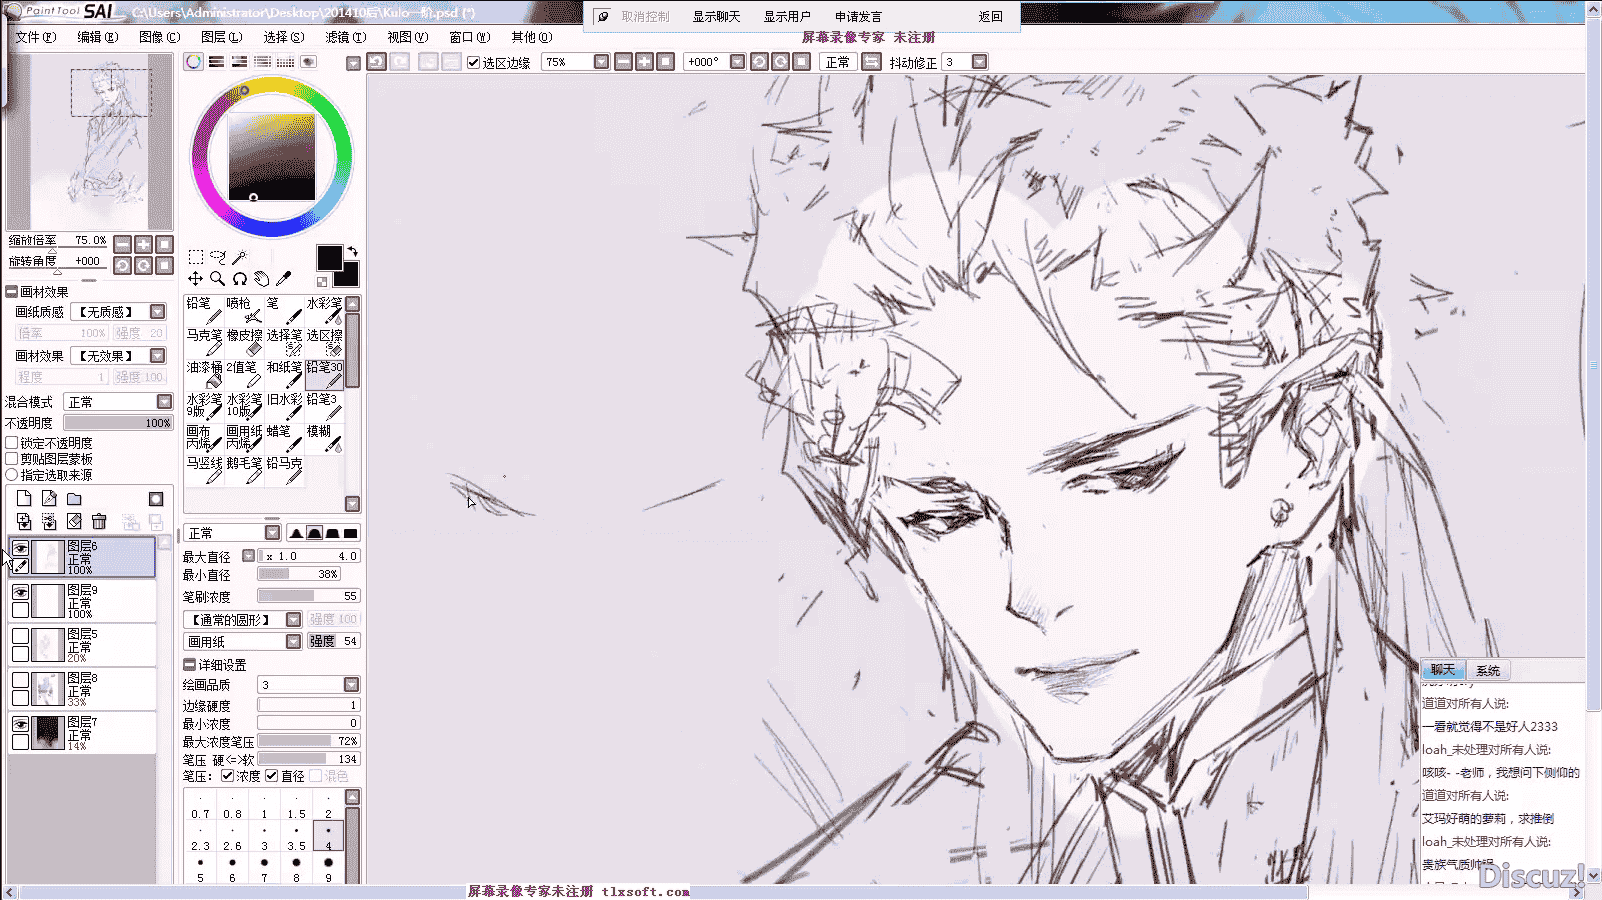
Task: Select 指定选取来源 radio button
Action: [12, 474]
